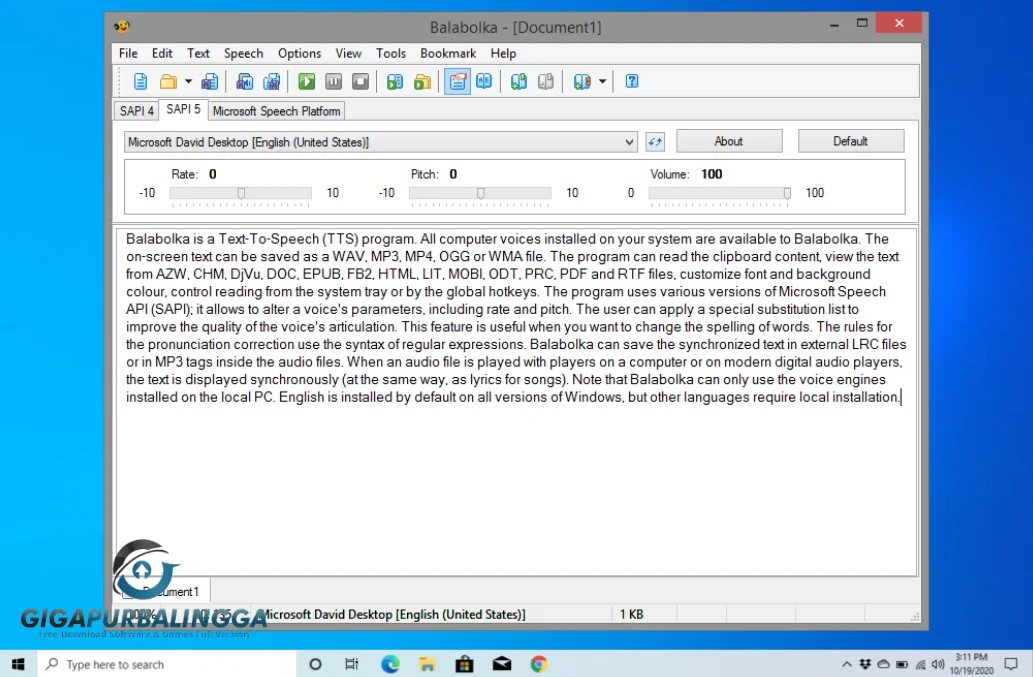Open the Bookmark menu
The width and height of the screenshot is (1033, 677).
pyautogui.click(x=448, y=53)
